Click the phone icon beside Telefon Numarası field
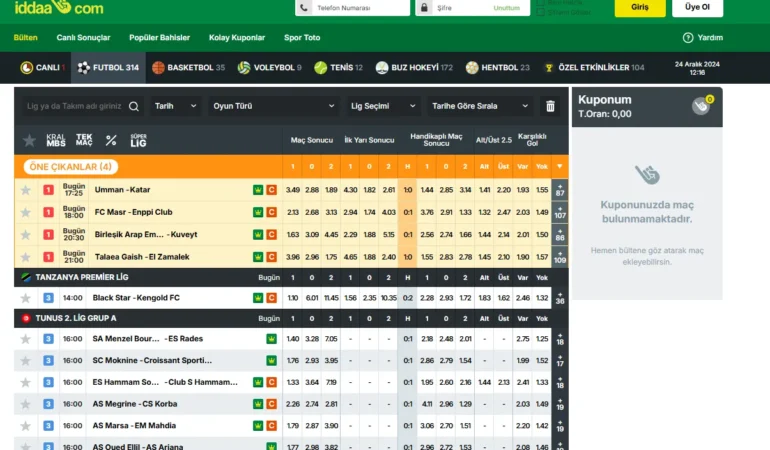This screenshot has width=770, height=450. click(x=304, y=7)
